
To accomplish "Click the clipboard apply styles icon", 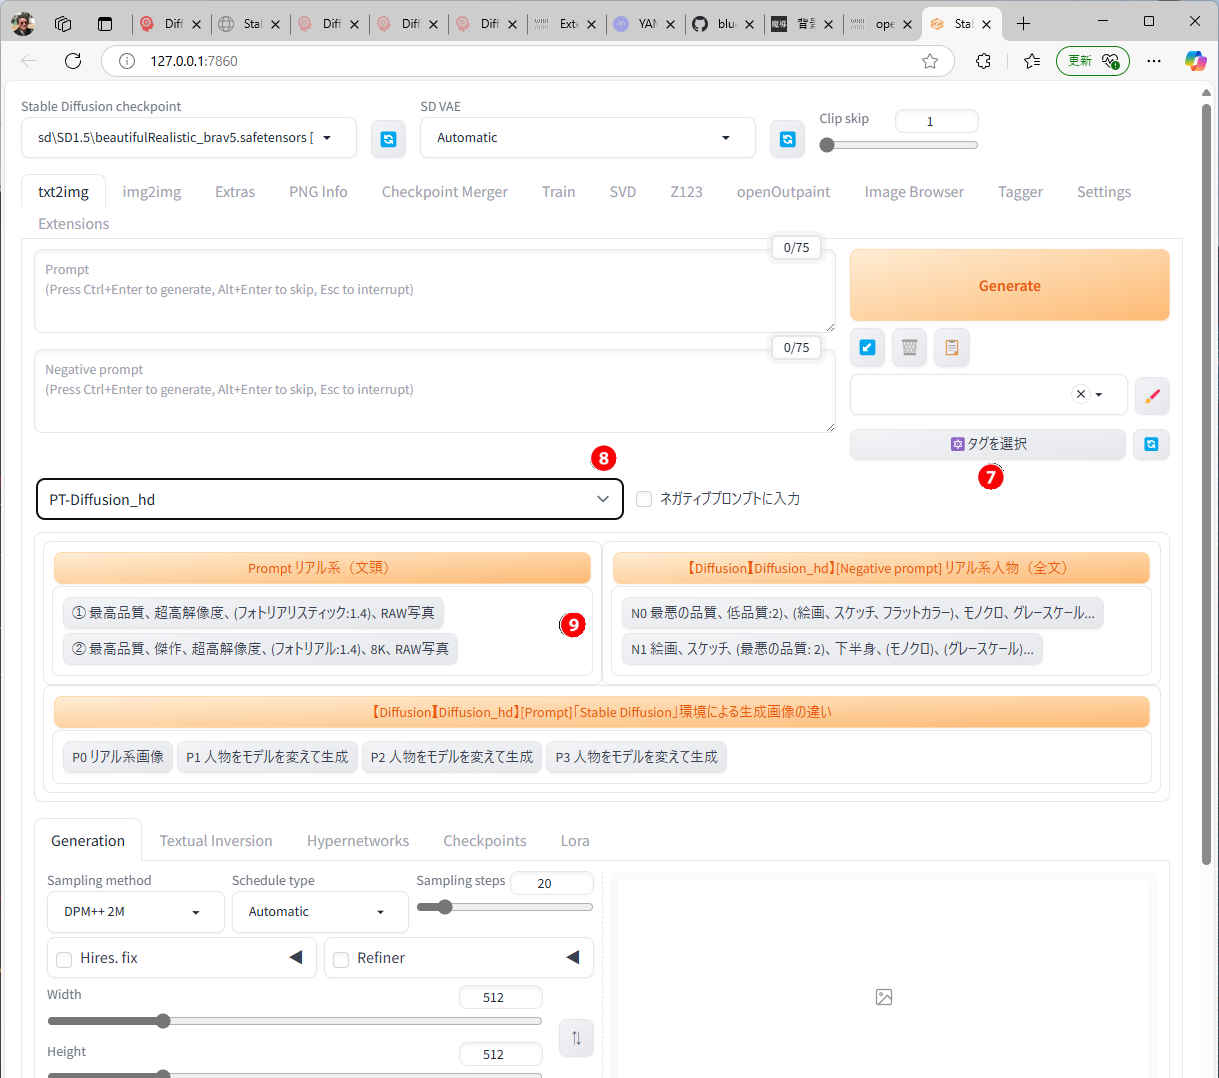I will click(951, 348).
